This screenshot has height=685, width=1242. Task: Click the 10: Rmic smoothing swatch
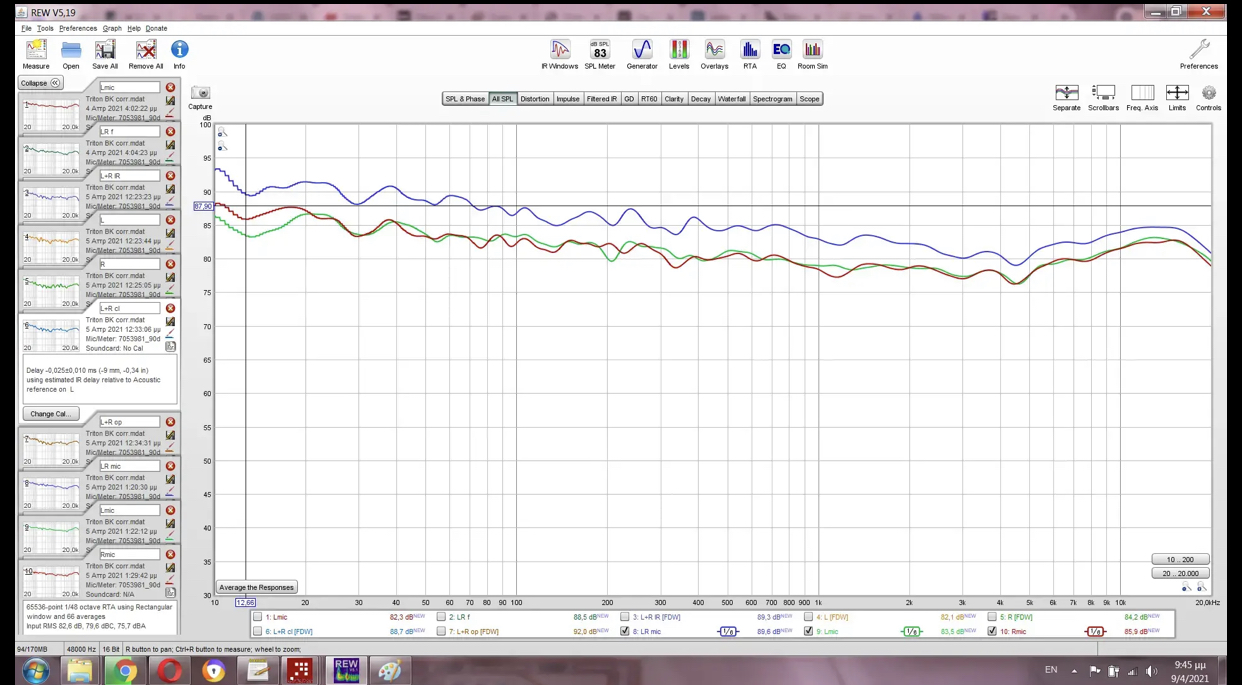(1095, 632)
